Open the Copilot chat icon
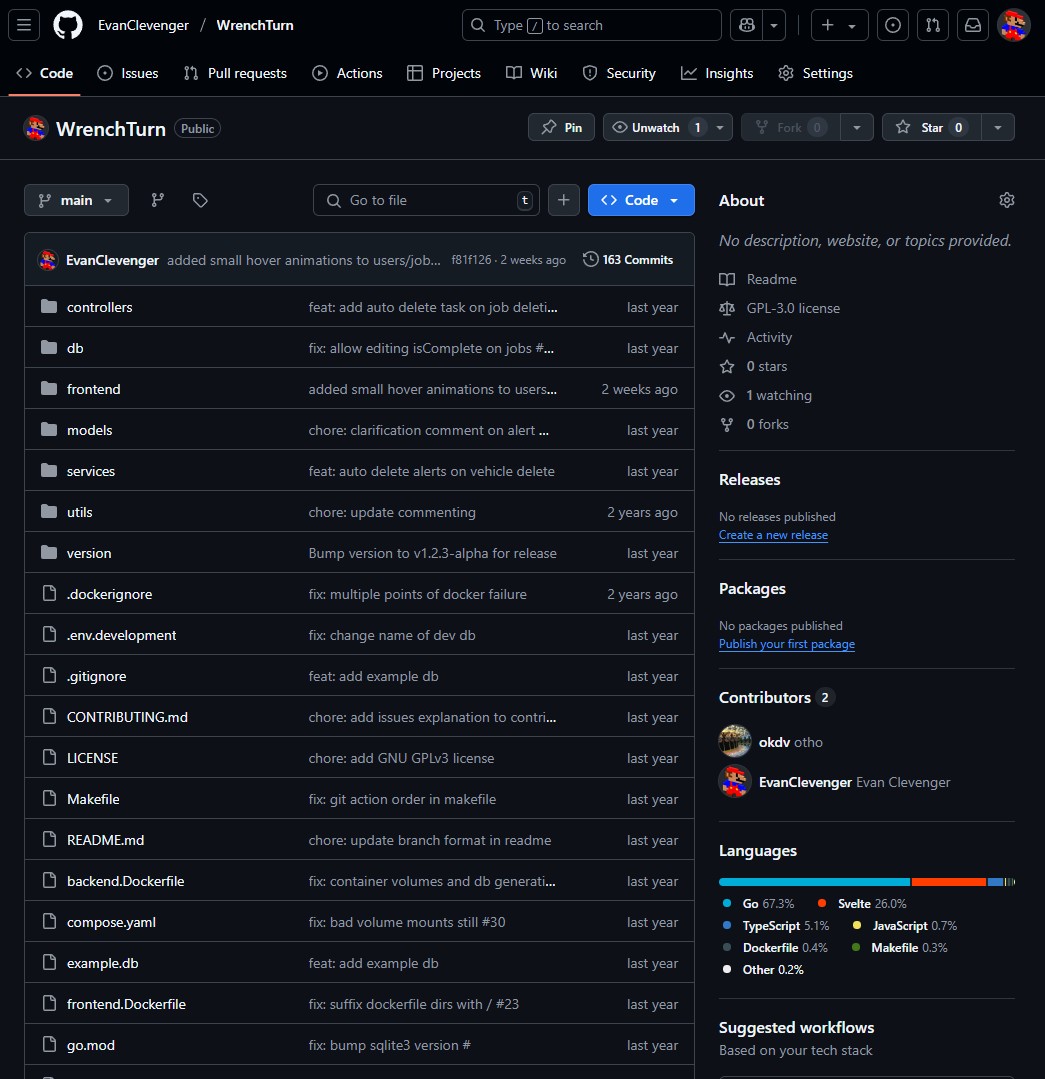 pyautogui.click(x=745, y=25)
